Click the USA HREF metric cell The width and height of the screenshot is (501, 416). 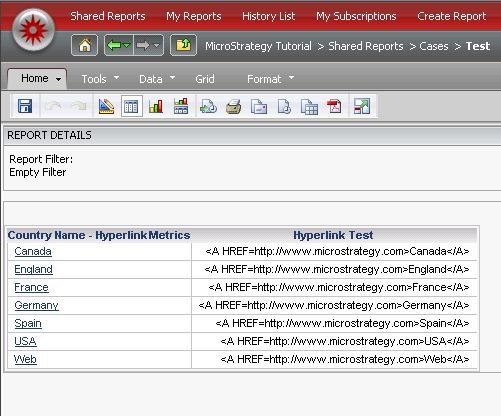coord(334,341)
